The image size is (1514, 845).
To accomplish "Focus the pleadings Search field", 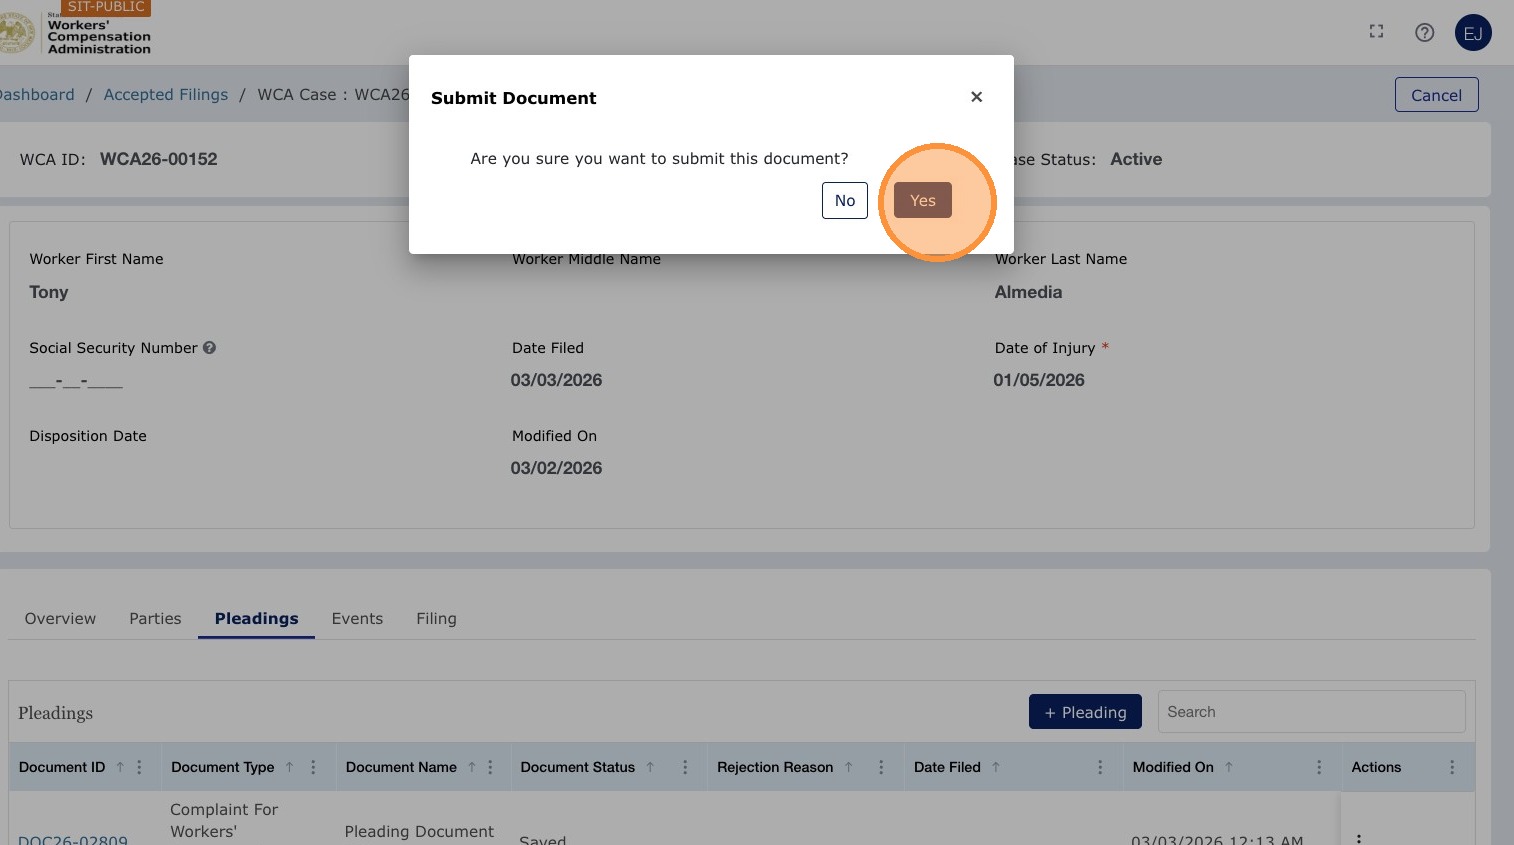I will pos(1311,711).
